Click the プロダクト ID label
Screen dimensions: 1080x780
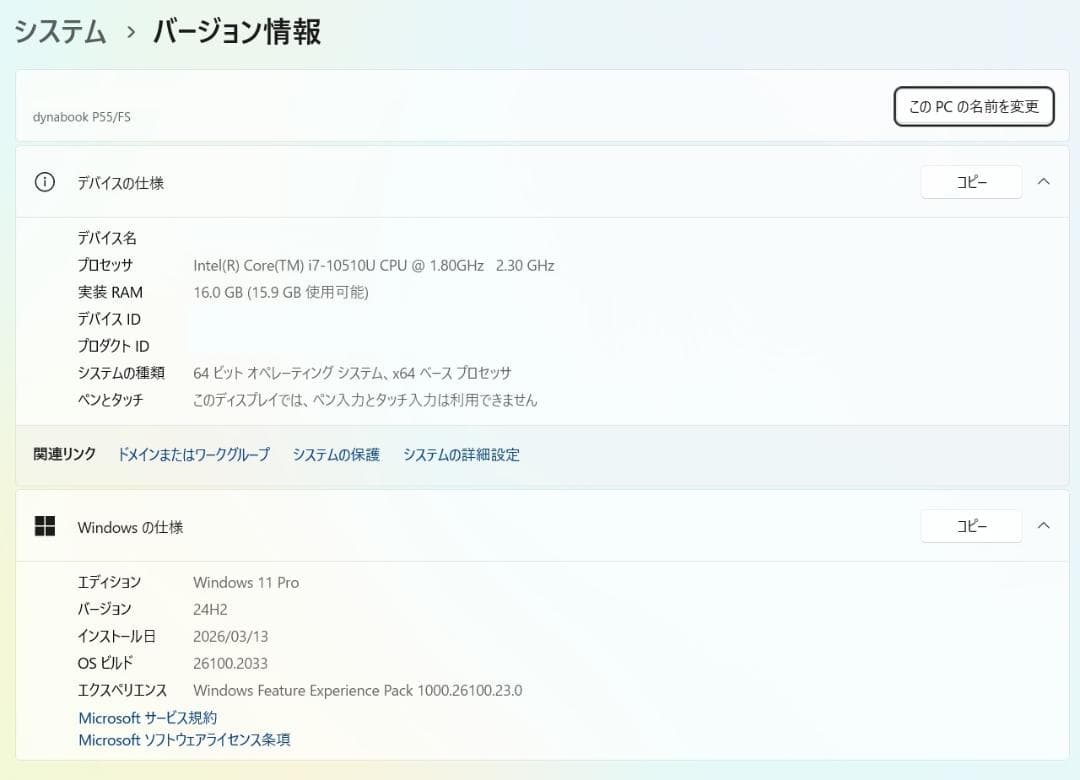pyautogui.click(x=113, y=346)
